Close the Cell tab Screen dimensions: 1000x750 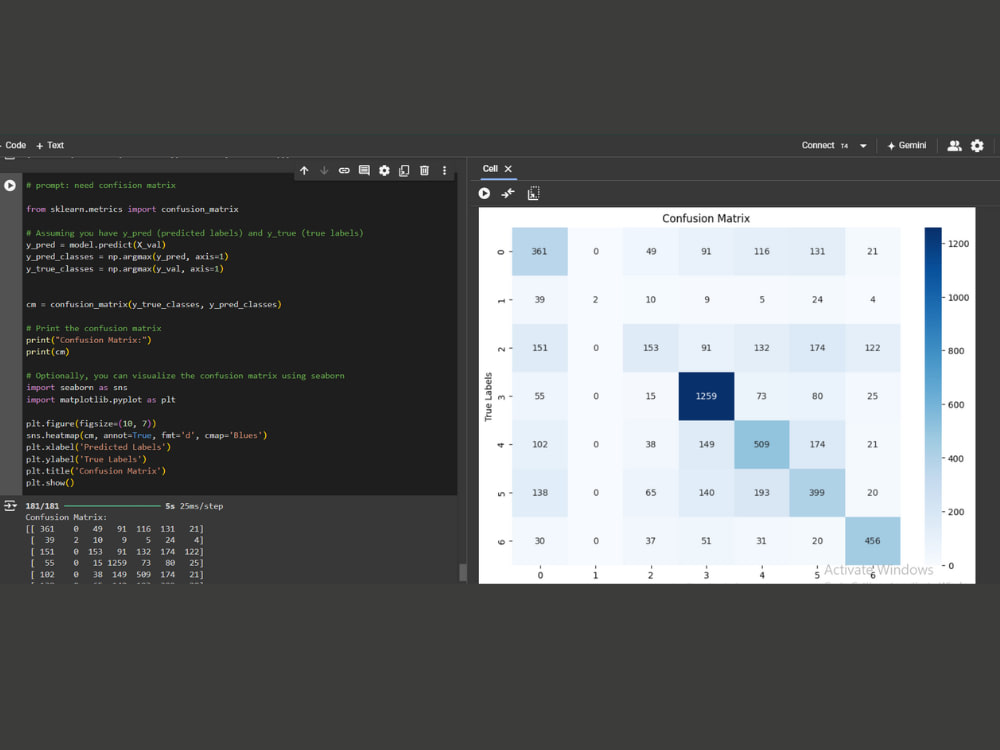pyautogui.click(x=508, y=168)
